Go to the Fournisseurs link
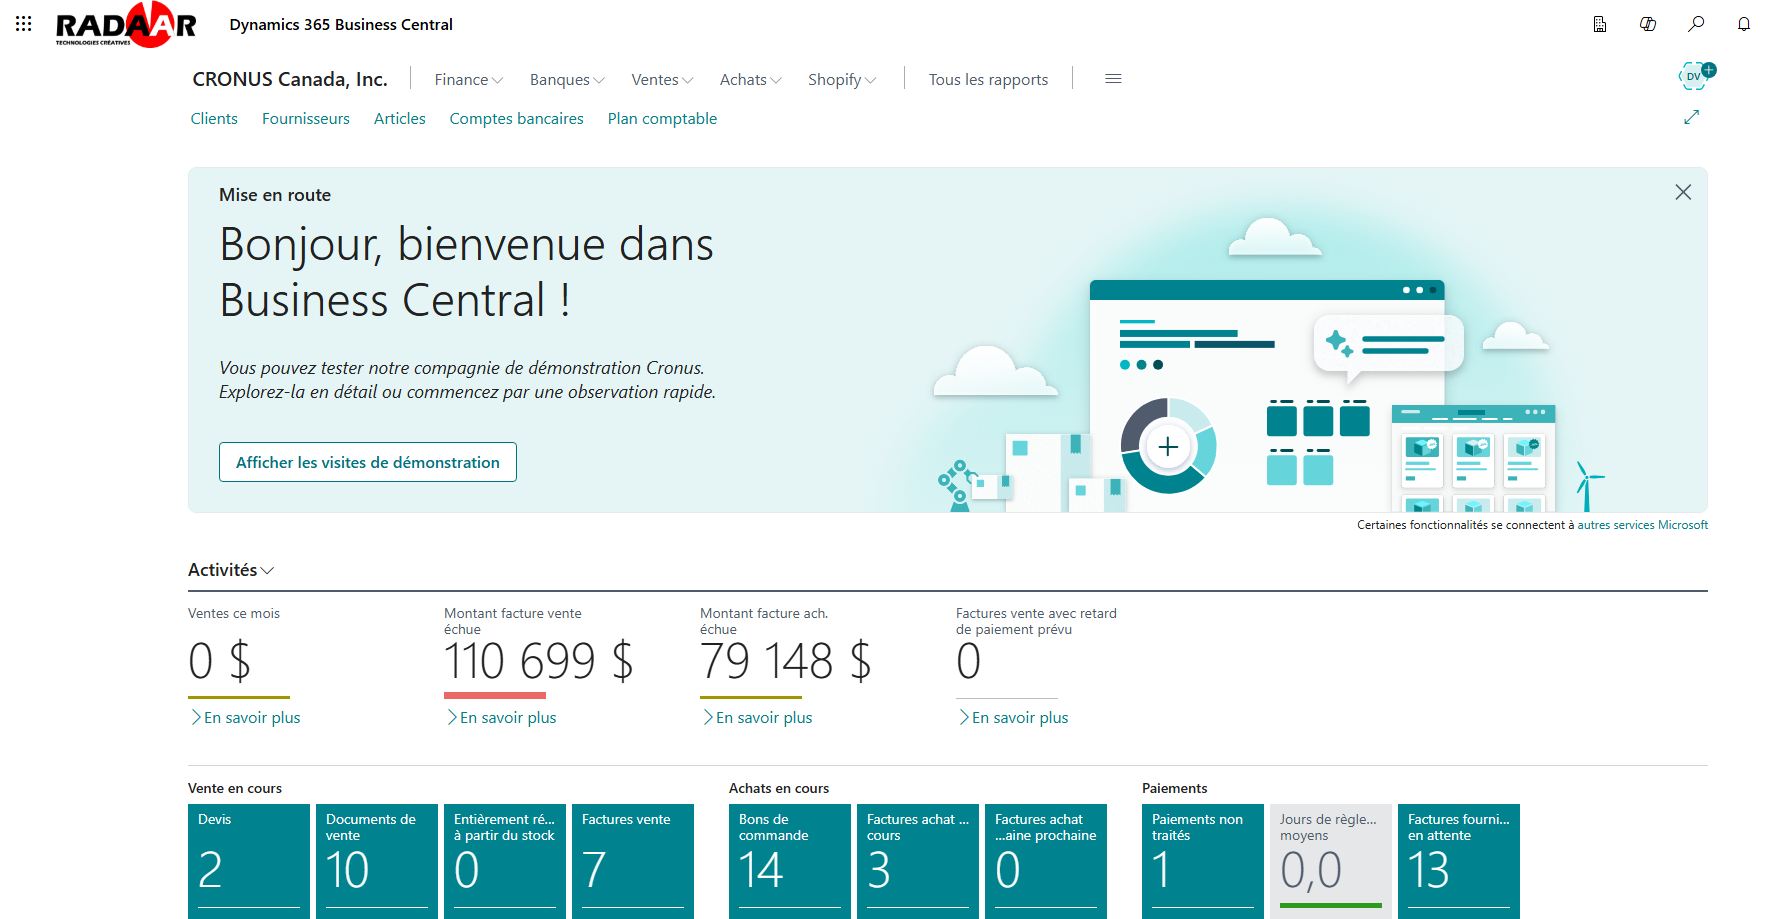Viewport: 1766px width, 919px height. click(306, 119)
